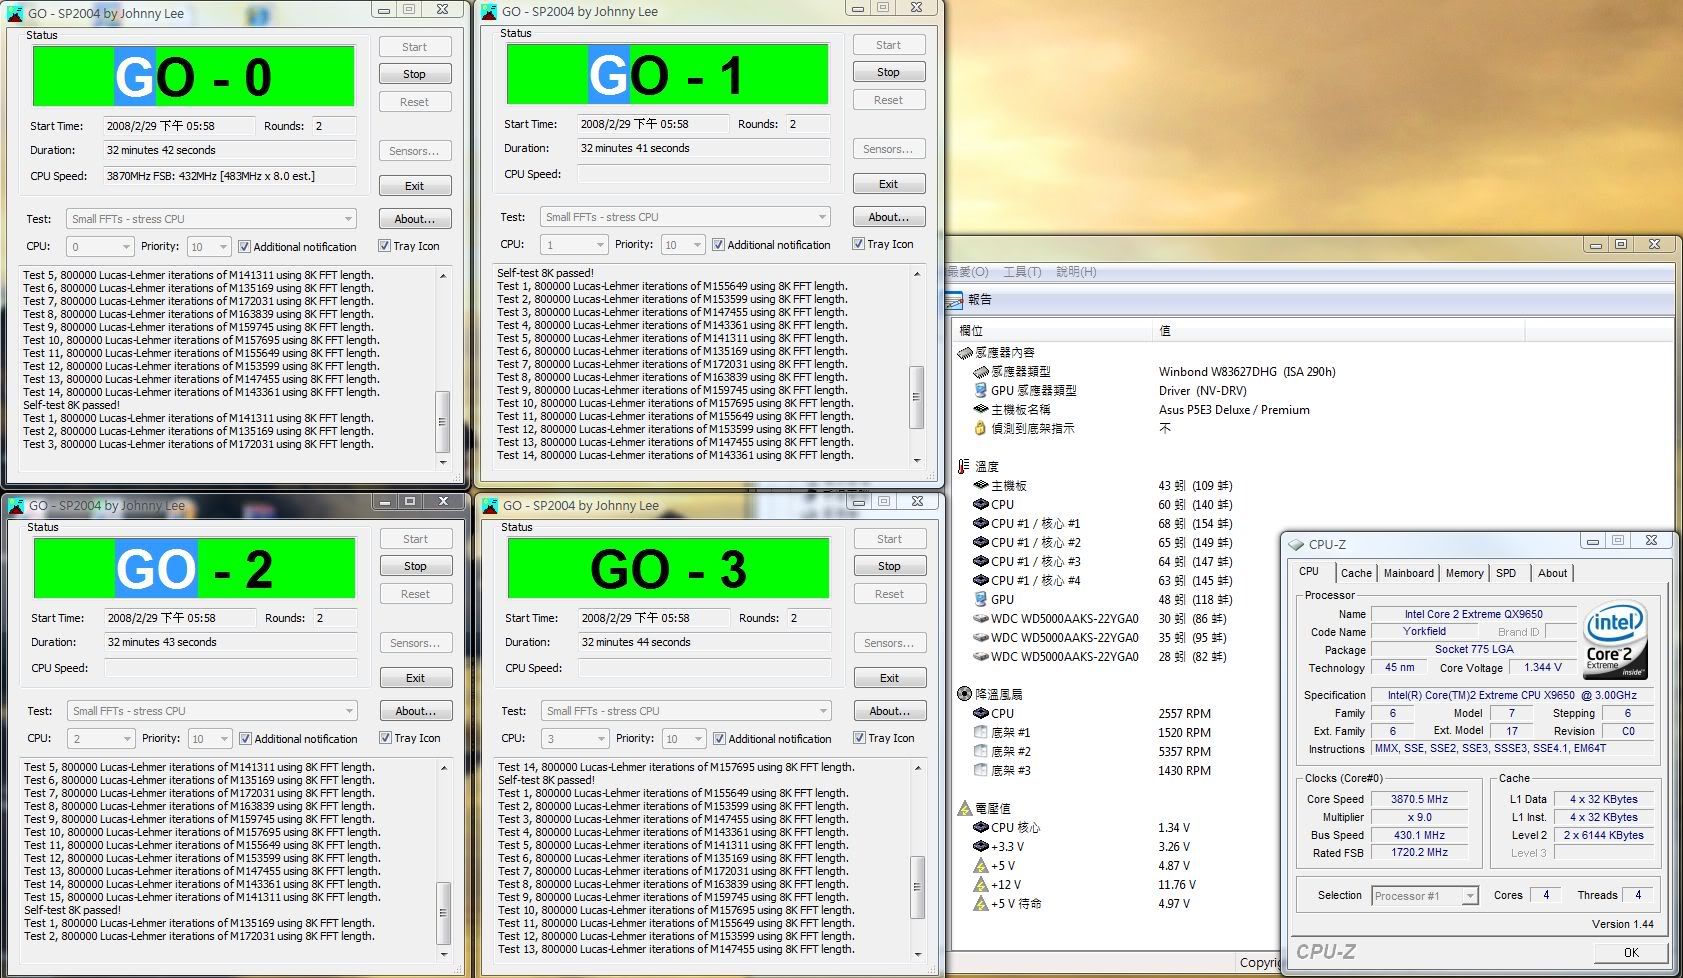Click the Start Time field in GO-0 window

coord(180,126)
